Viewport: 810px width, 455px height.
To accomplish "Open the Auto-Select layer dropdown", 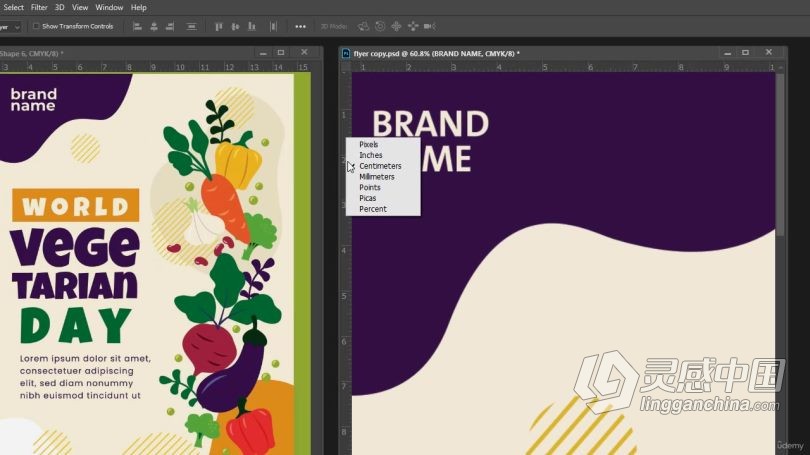I will 10,26.
